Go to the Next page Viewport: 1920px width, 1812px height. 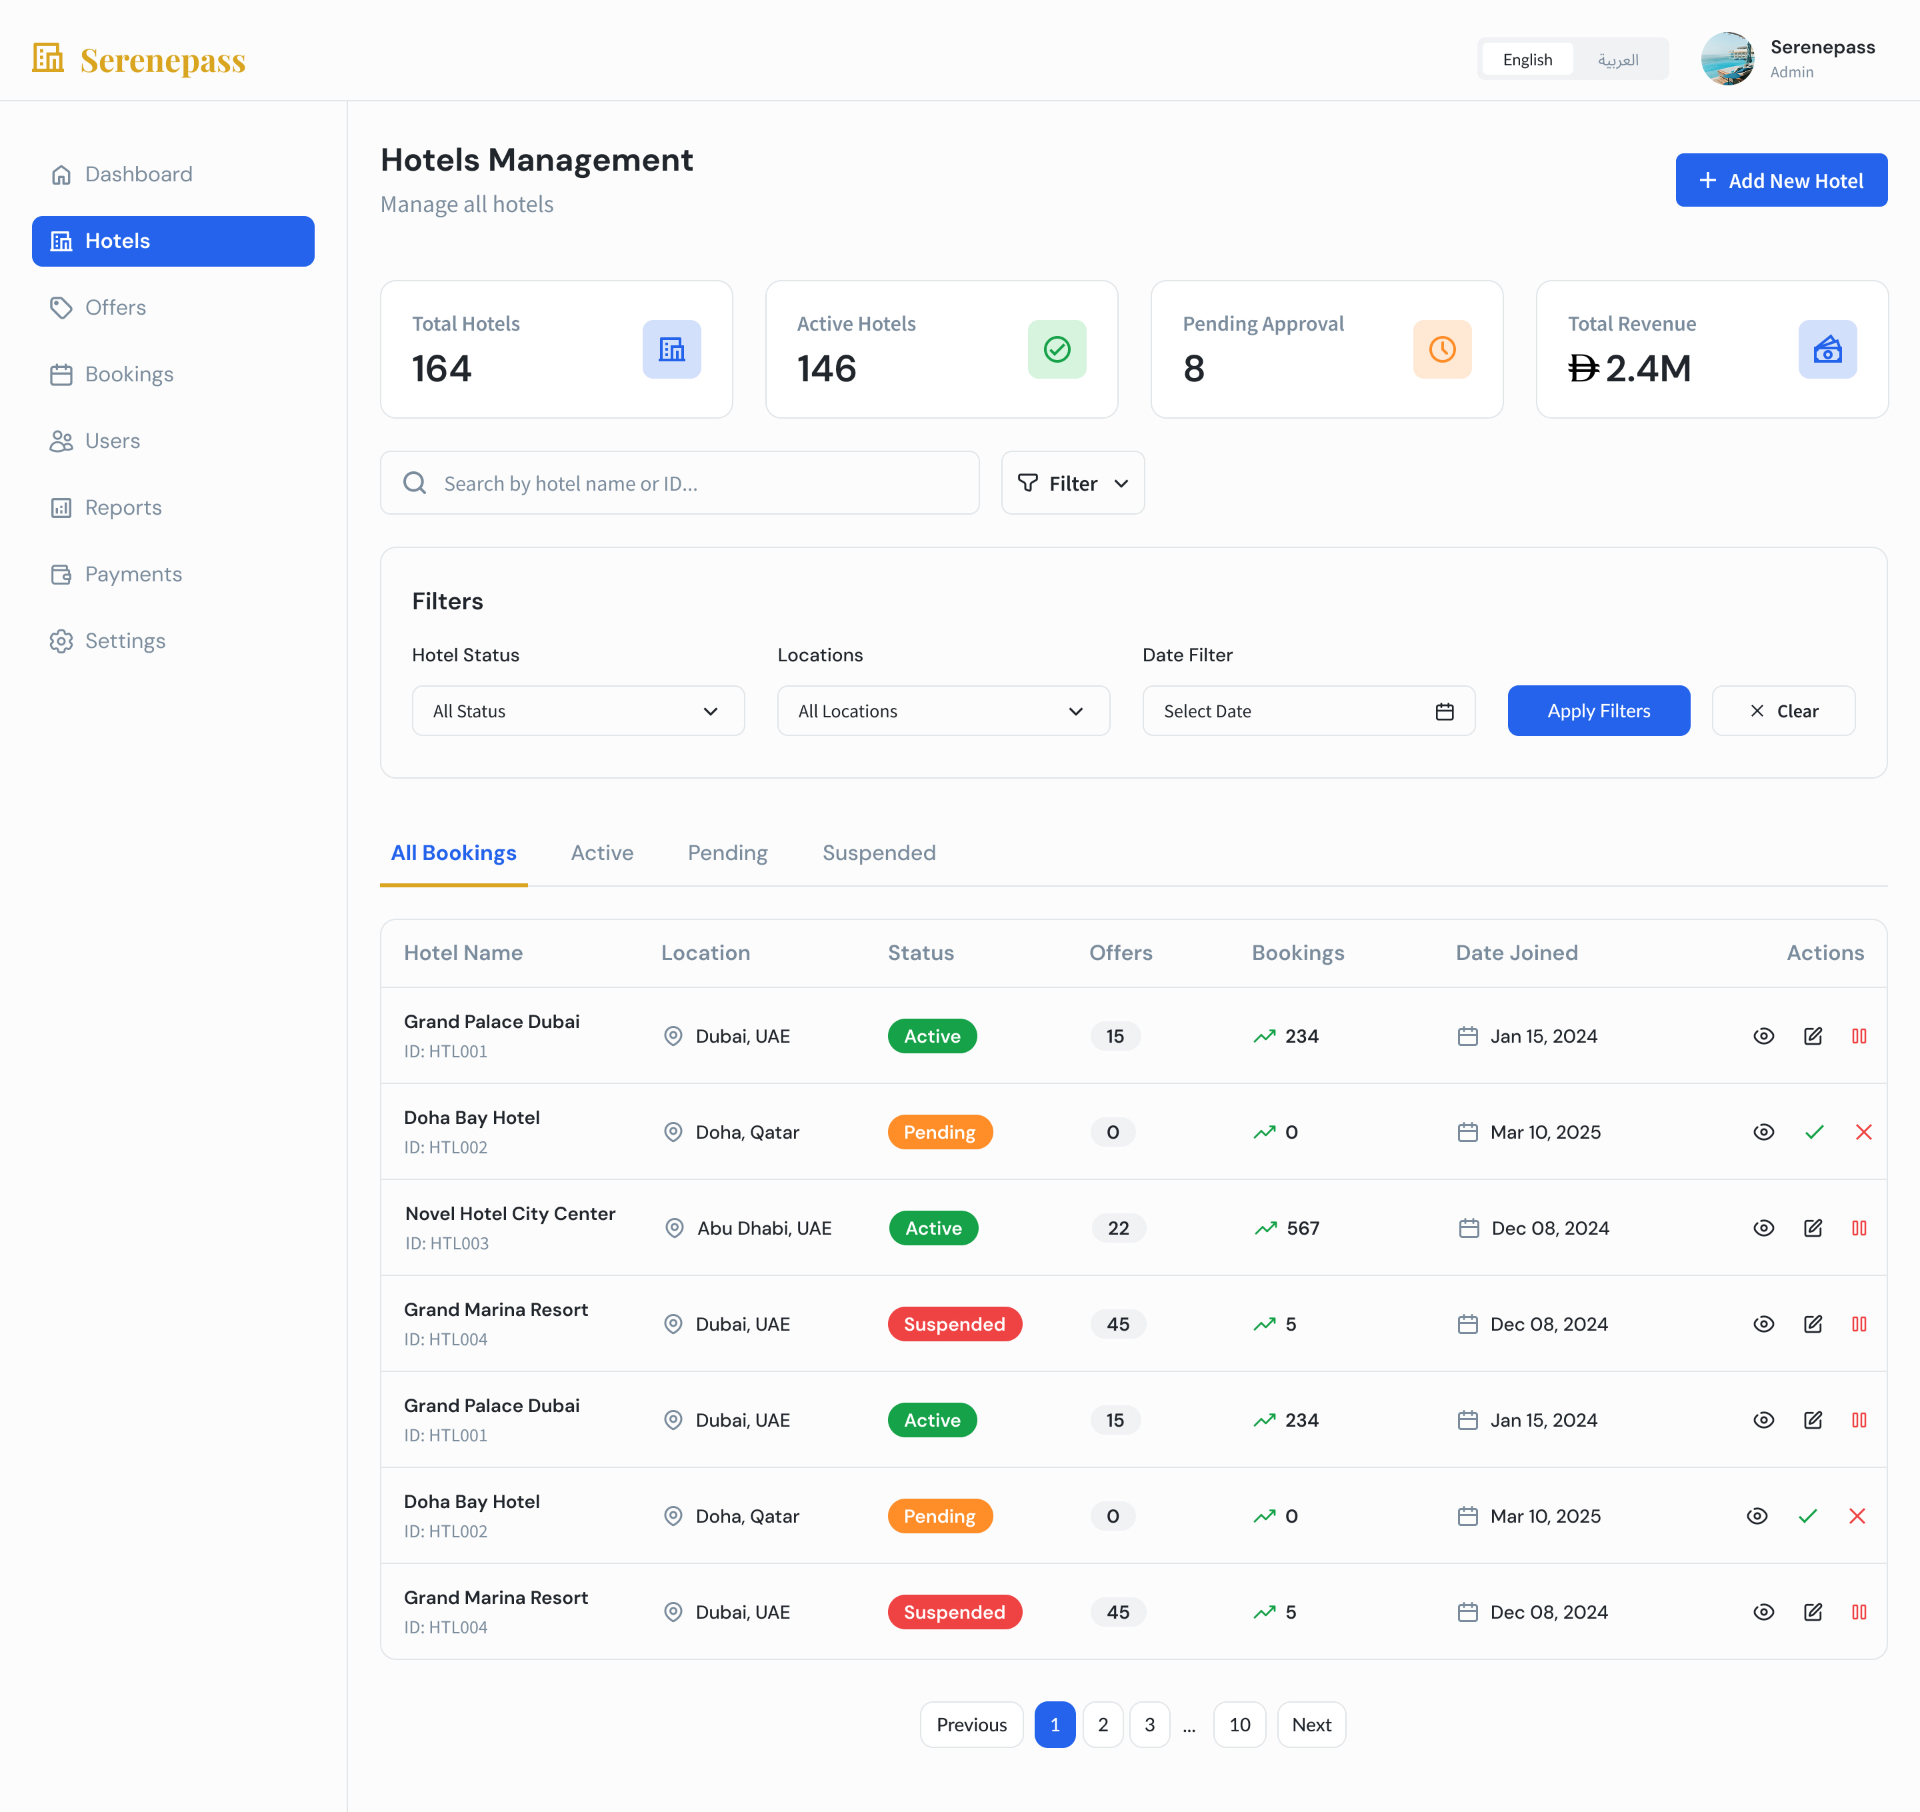(x=1311, y=1725)
